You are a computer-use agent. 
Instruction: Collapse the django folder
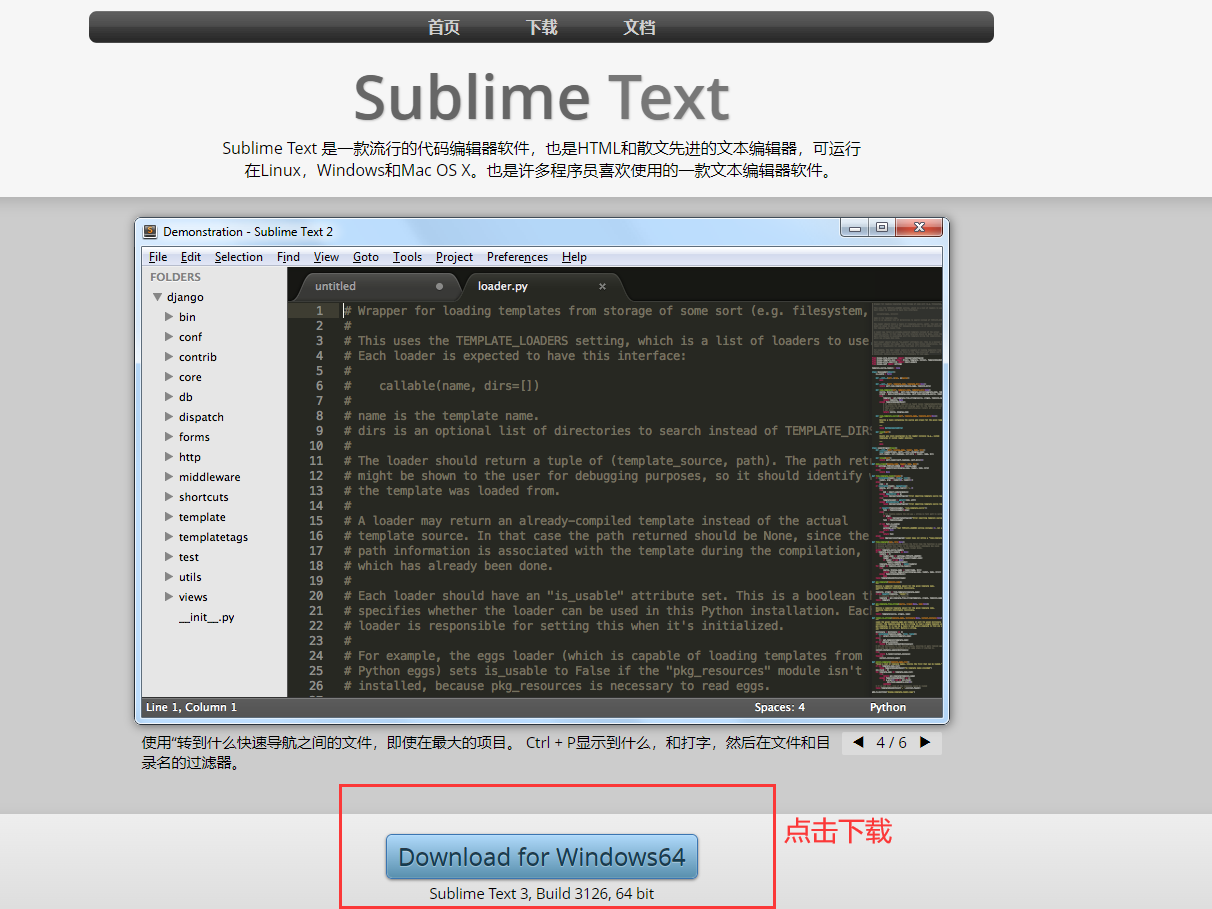tap(157, 297)
